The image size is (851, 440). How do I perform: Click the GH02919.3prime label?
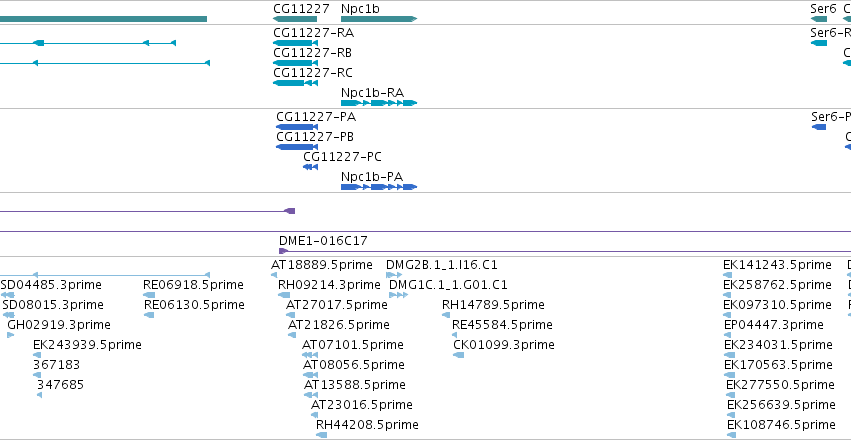[x=59, y=325]
